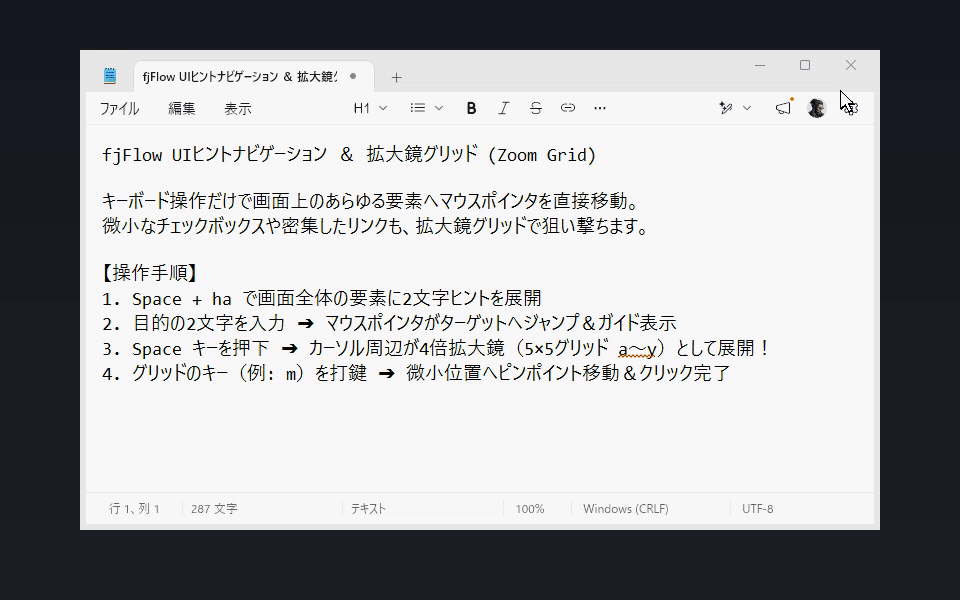Click the 行 1, 列 1 status entry
Viewport: 960px width, 600px height.
tap(134, 509)
